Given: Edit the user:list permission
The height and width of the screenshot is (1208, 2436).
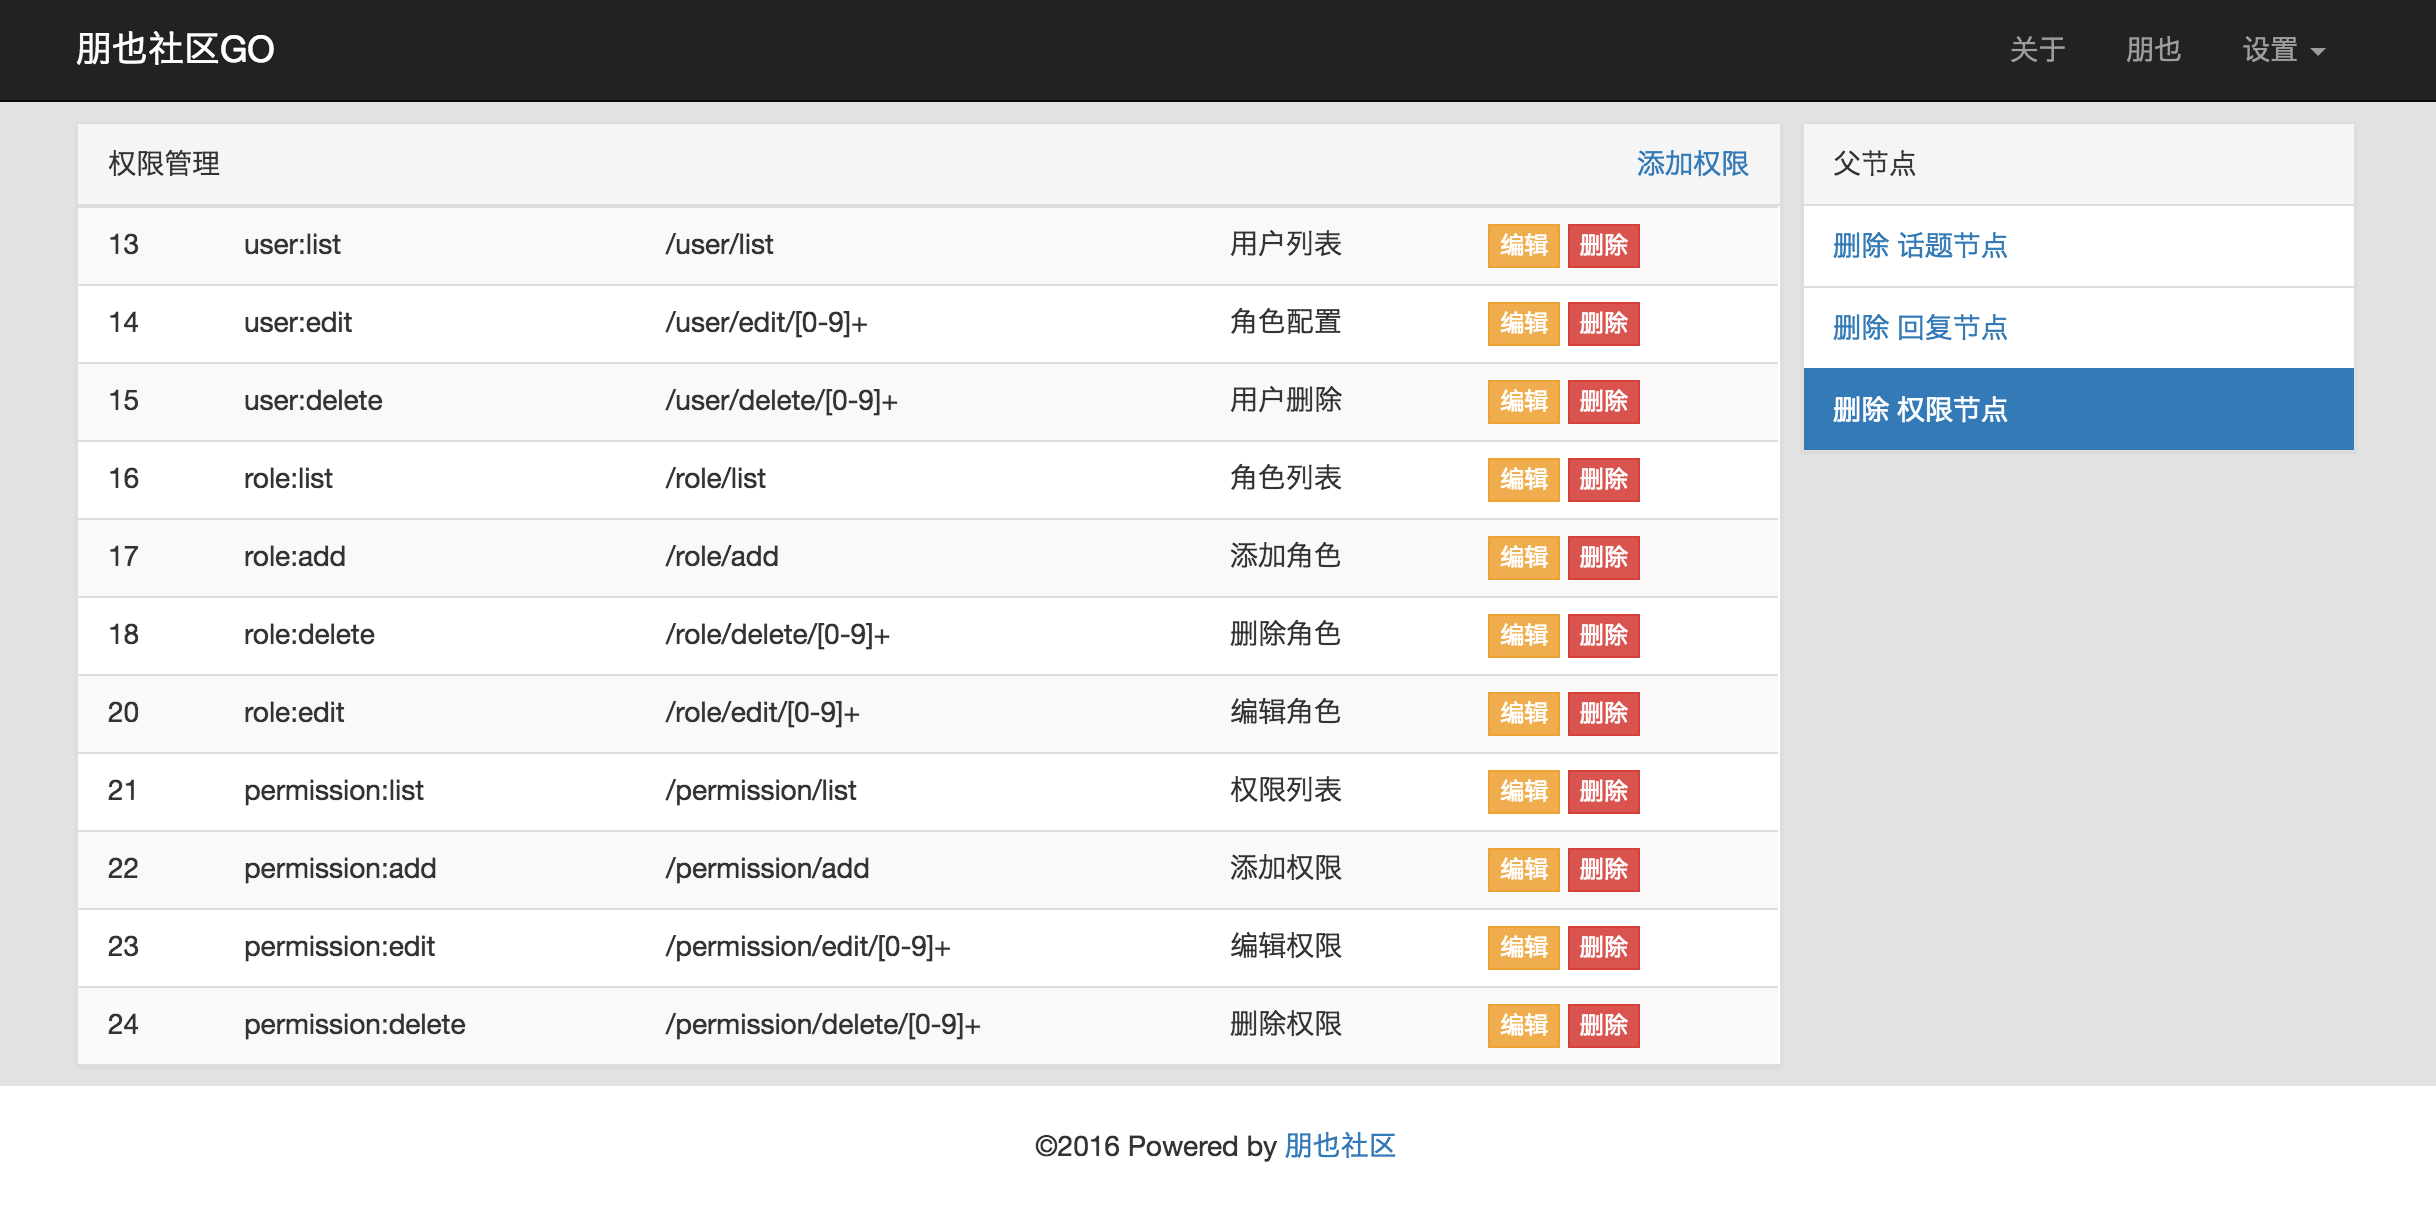Looking at the screenshot, I should (1523, 245).
